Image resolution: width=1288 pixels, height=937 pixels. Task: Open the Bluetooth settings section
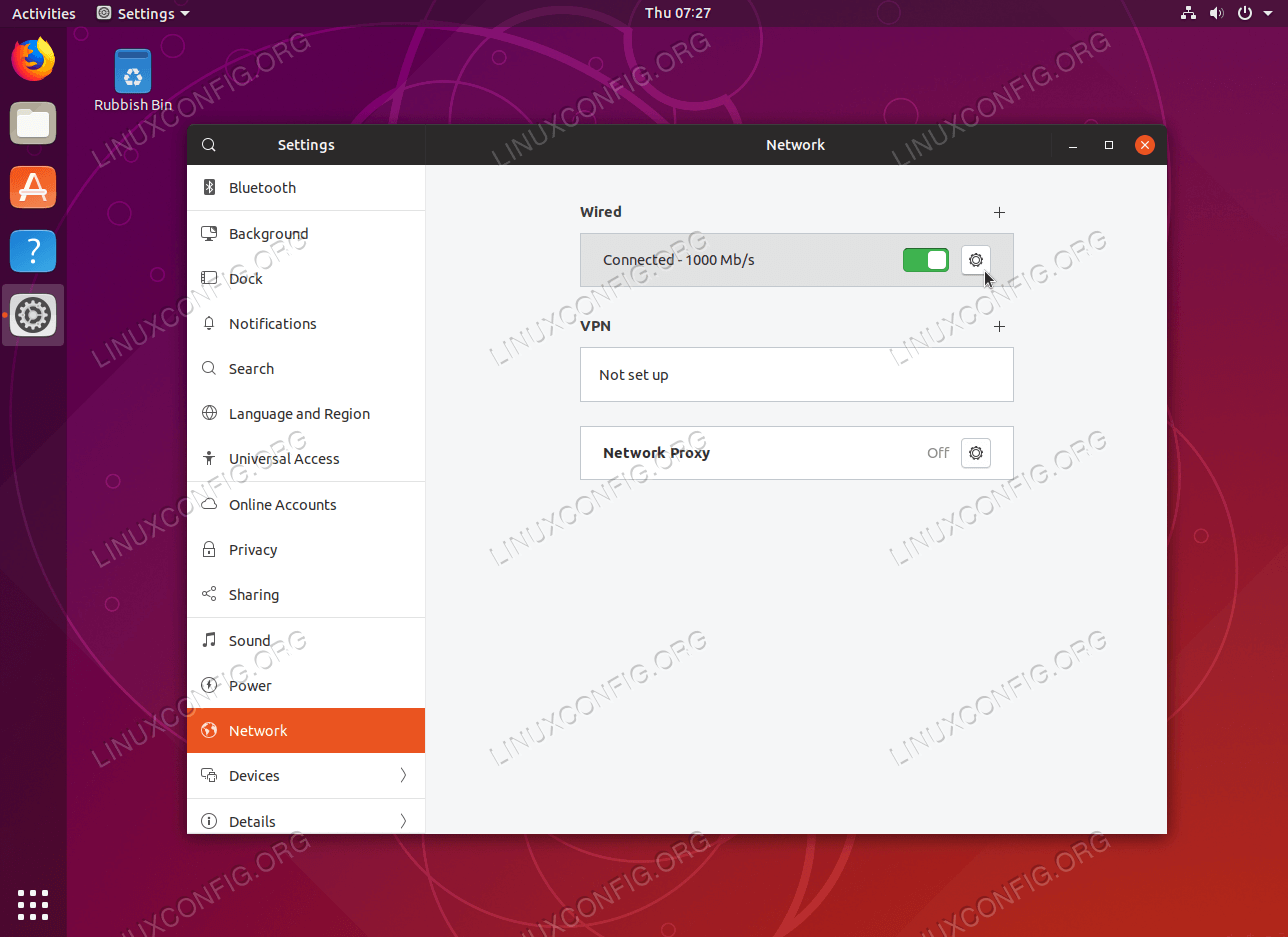[262, 188]
